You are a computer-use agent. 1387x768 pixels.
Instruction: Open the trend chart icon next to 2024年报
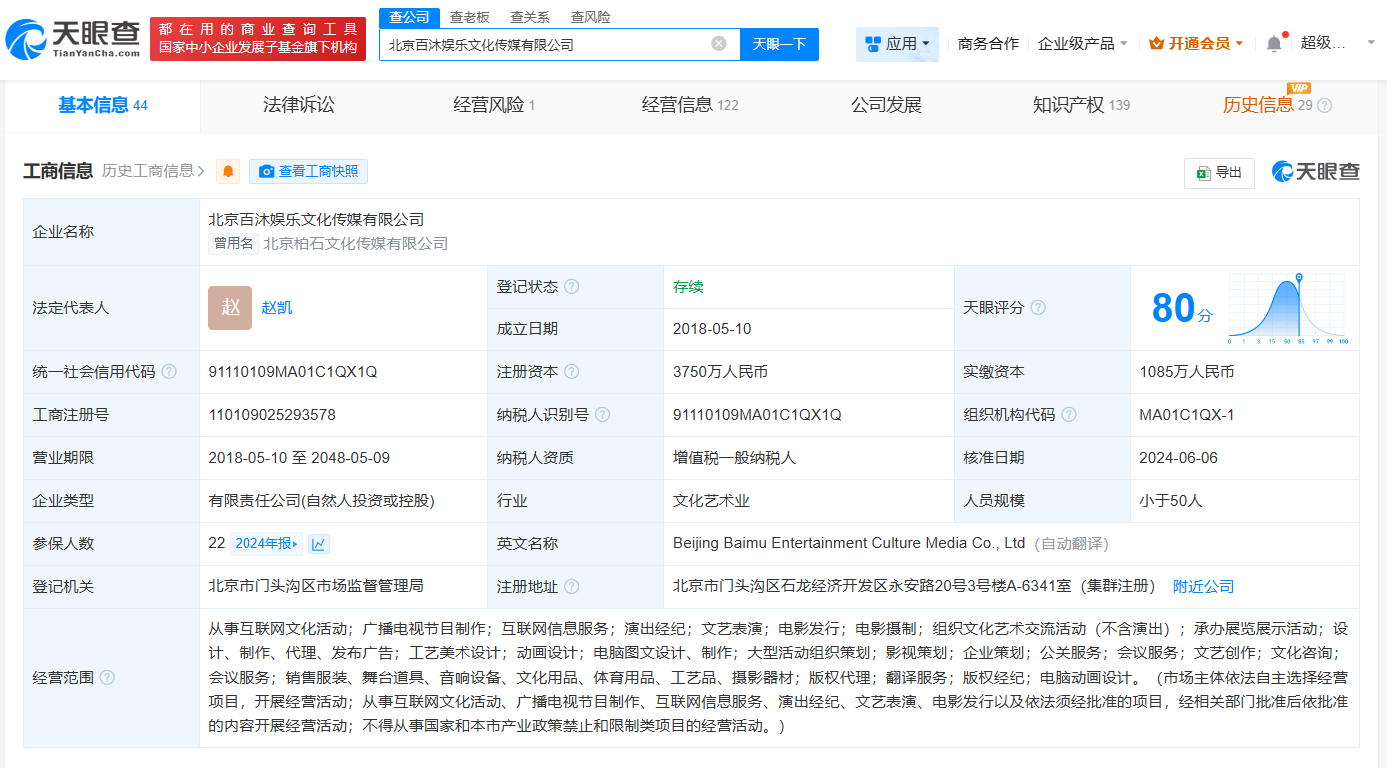[321, 542]
